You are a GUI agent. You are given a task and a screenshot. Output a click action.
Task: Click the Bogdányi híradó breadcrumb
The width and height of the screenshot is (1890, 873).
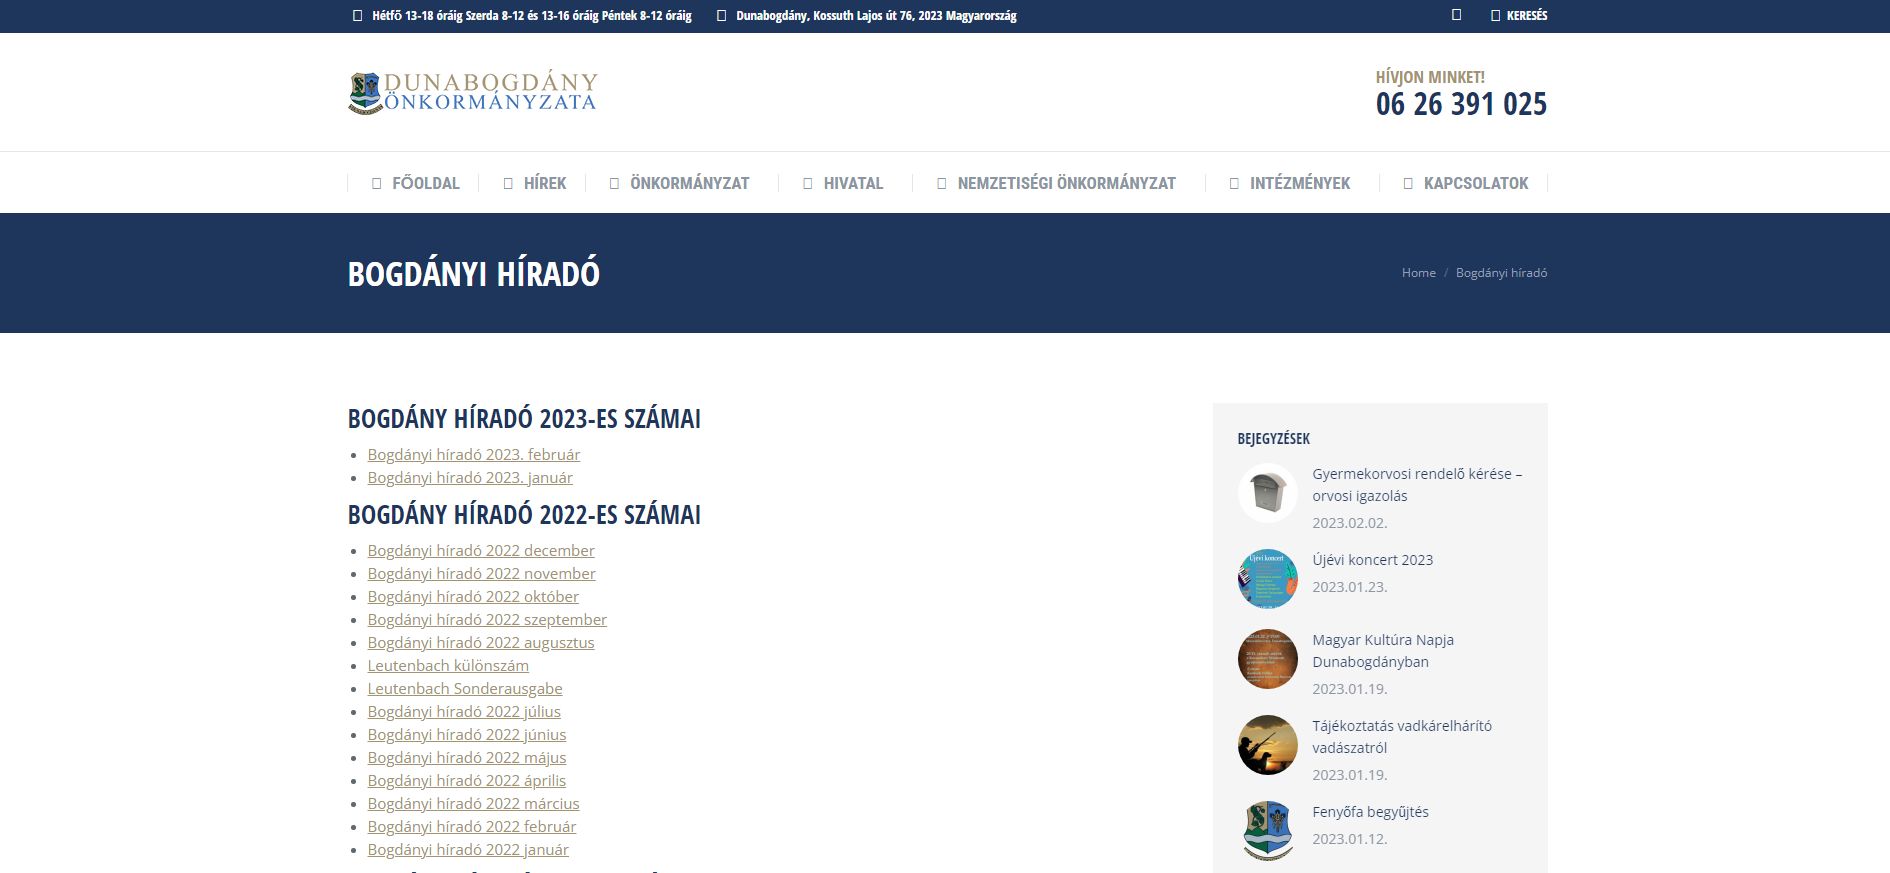[1501, 273]
